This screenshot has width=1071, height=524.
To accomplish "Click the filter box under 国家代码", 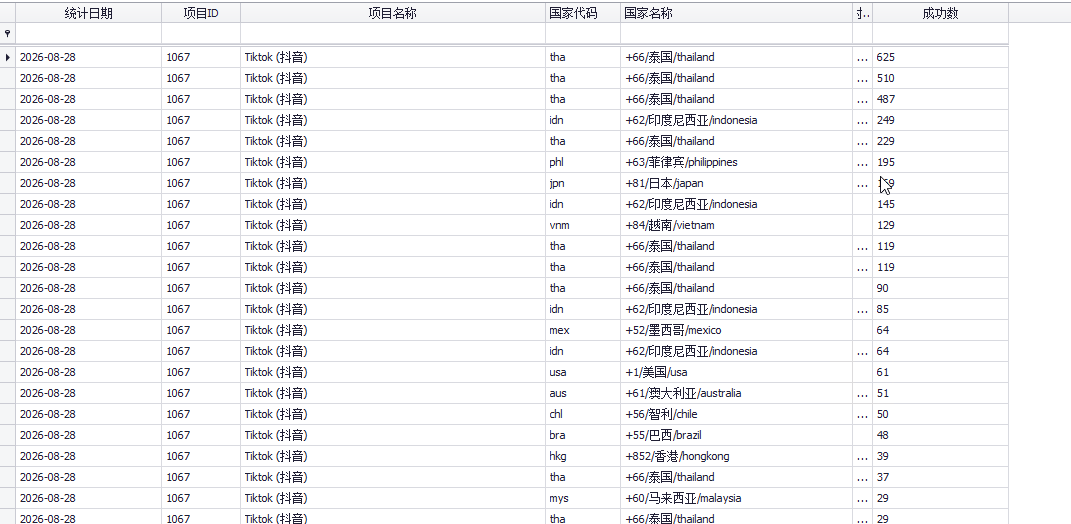I will point(583,33).
